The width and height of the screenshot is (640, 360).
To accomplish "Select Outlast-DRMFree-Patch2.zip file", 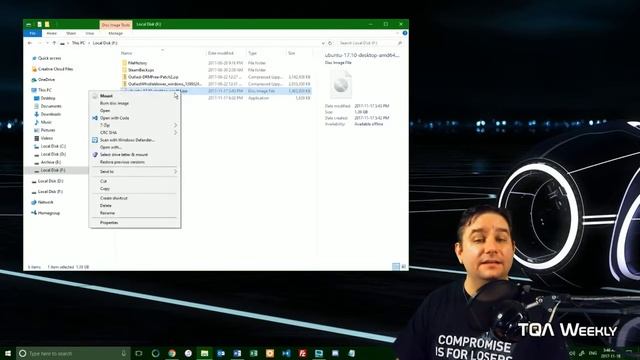I will pos(153,77).
